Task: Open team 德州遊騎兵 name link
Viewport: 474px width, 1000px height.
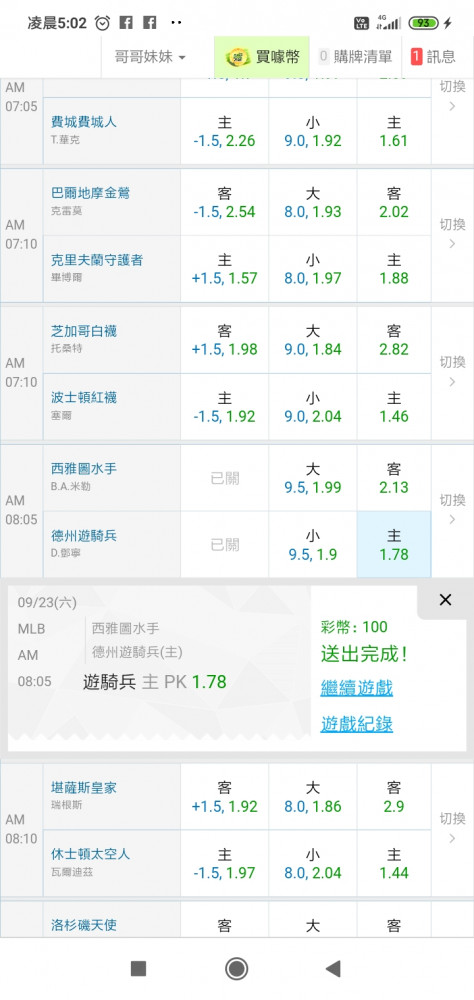Action: coord(84,535)
